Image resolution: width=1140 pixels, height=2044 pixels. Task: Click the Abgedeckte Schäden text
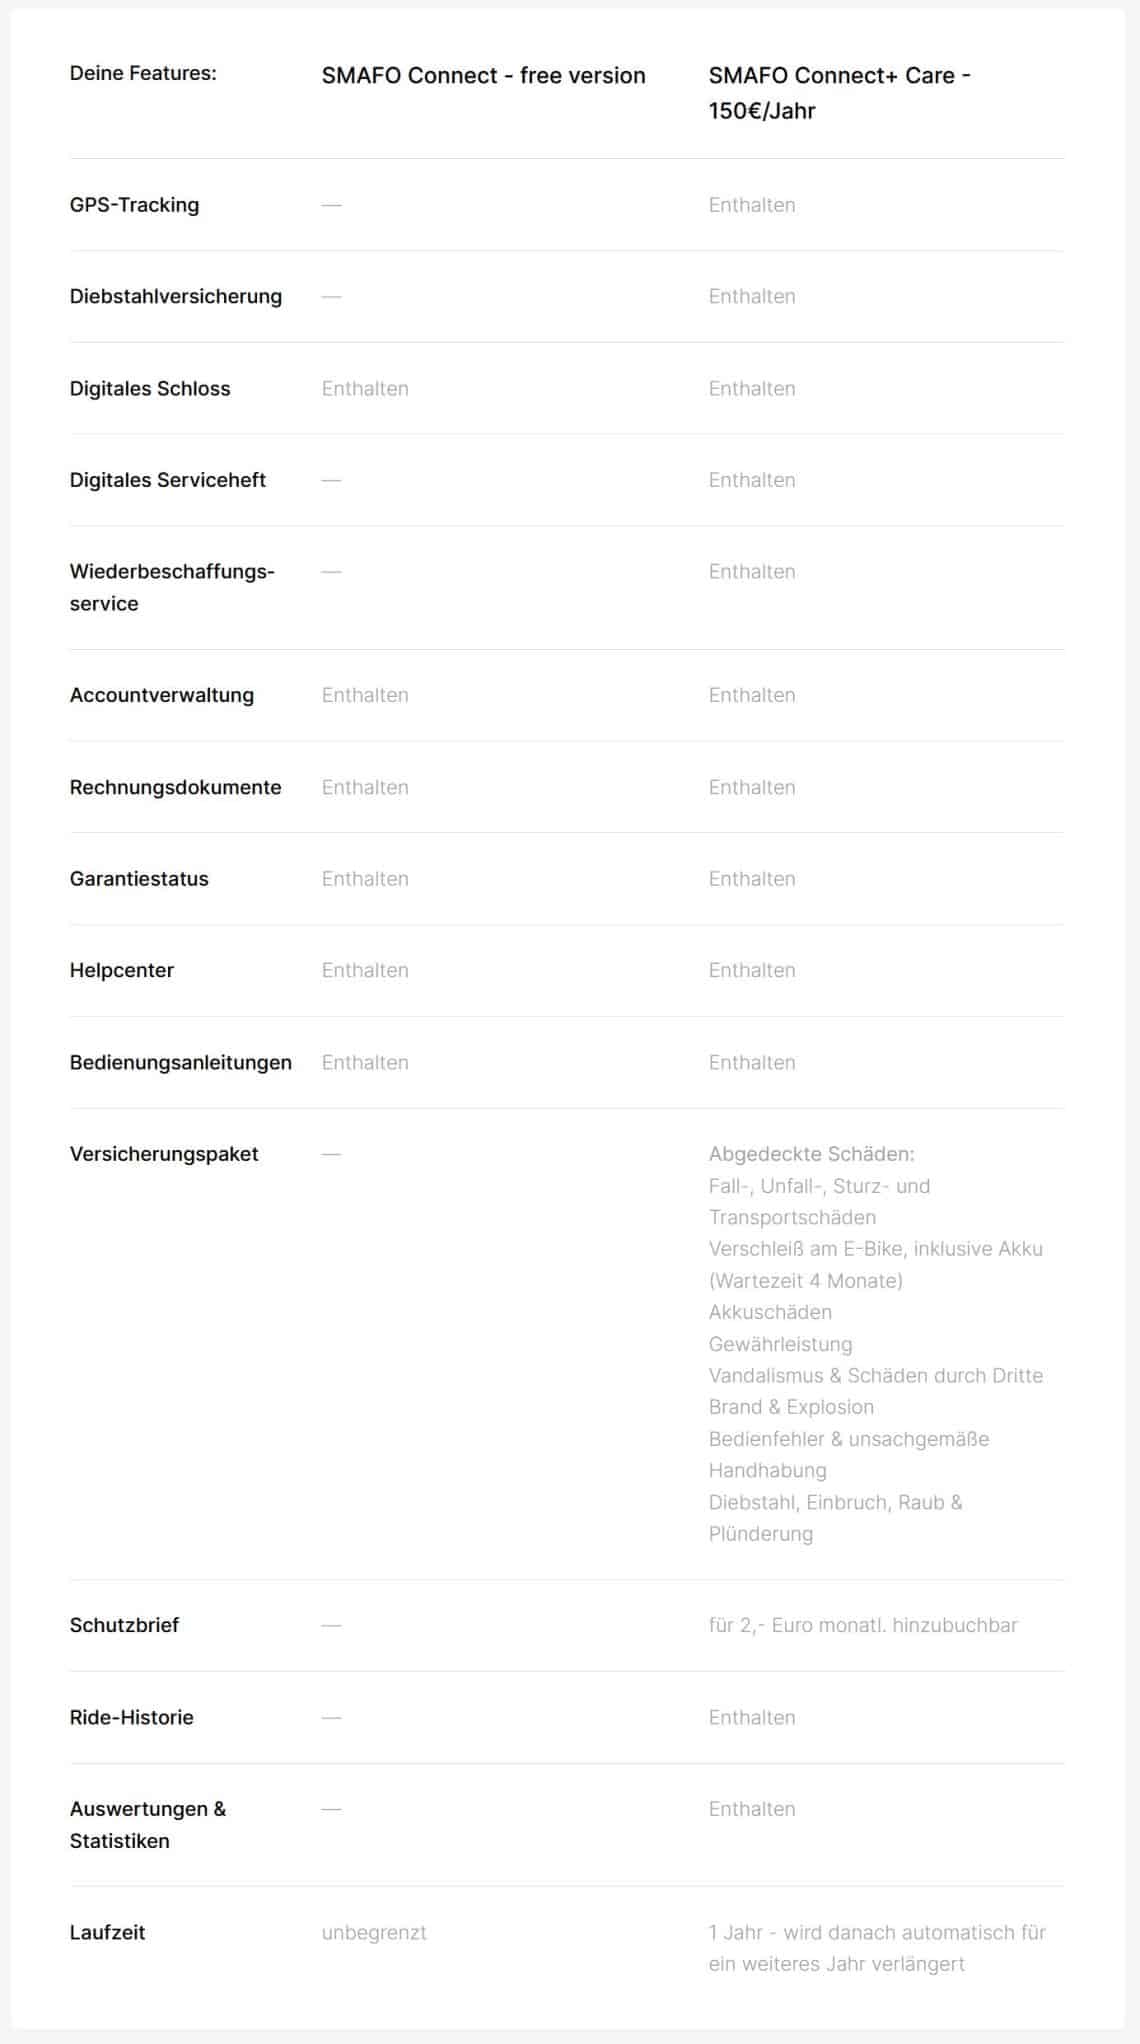coord(811,1154)
